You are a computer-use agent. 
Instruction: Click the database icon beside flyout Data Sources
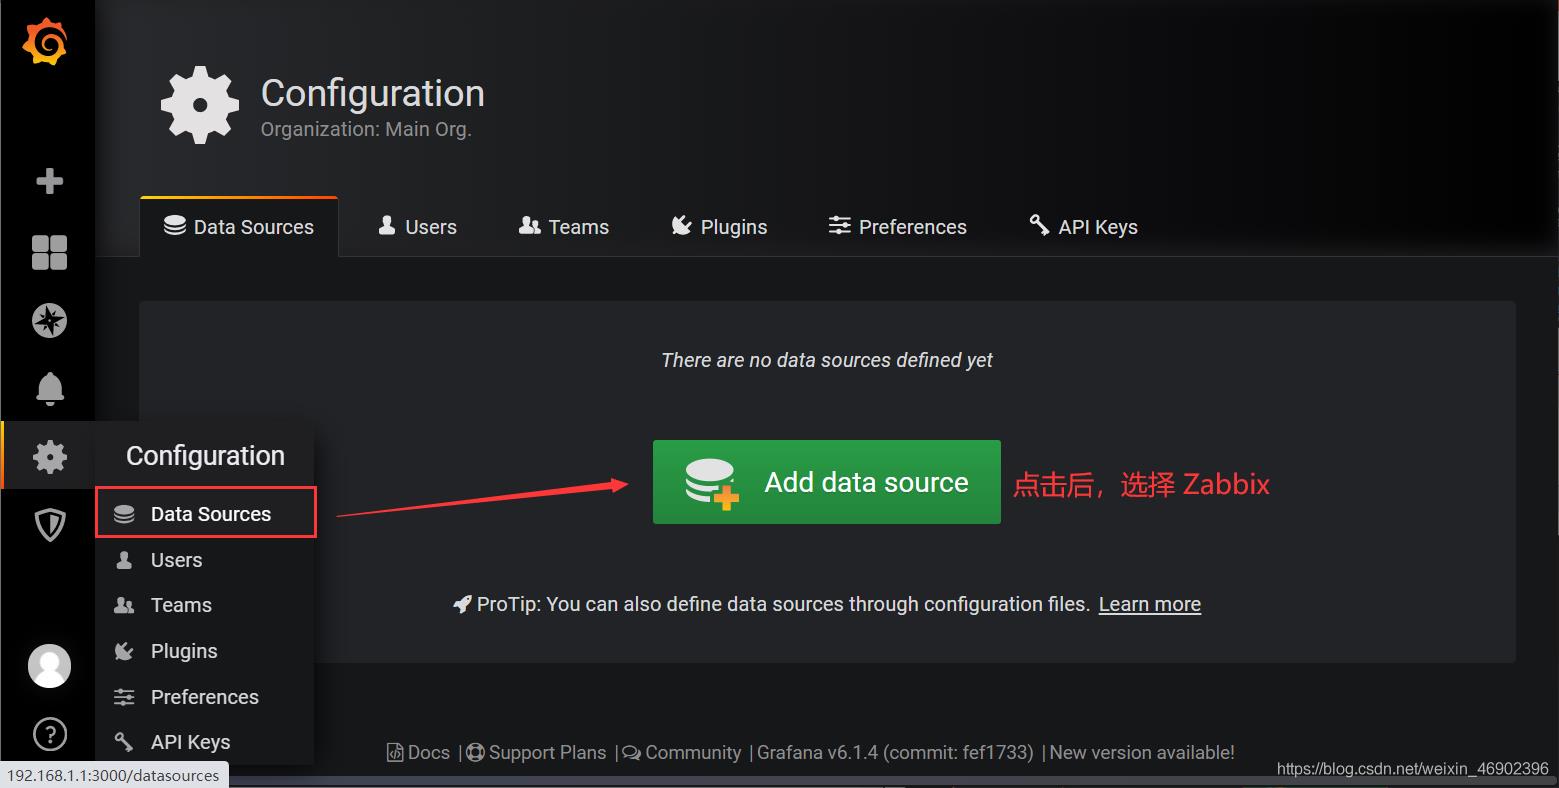tap(124, 514)
